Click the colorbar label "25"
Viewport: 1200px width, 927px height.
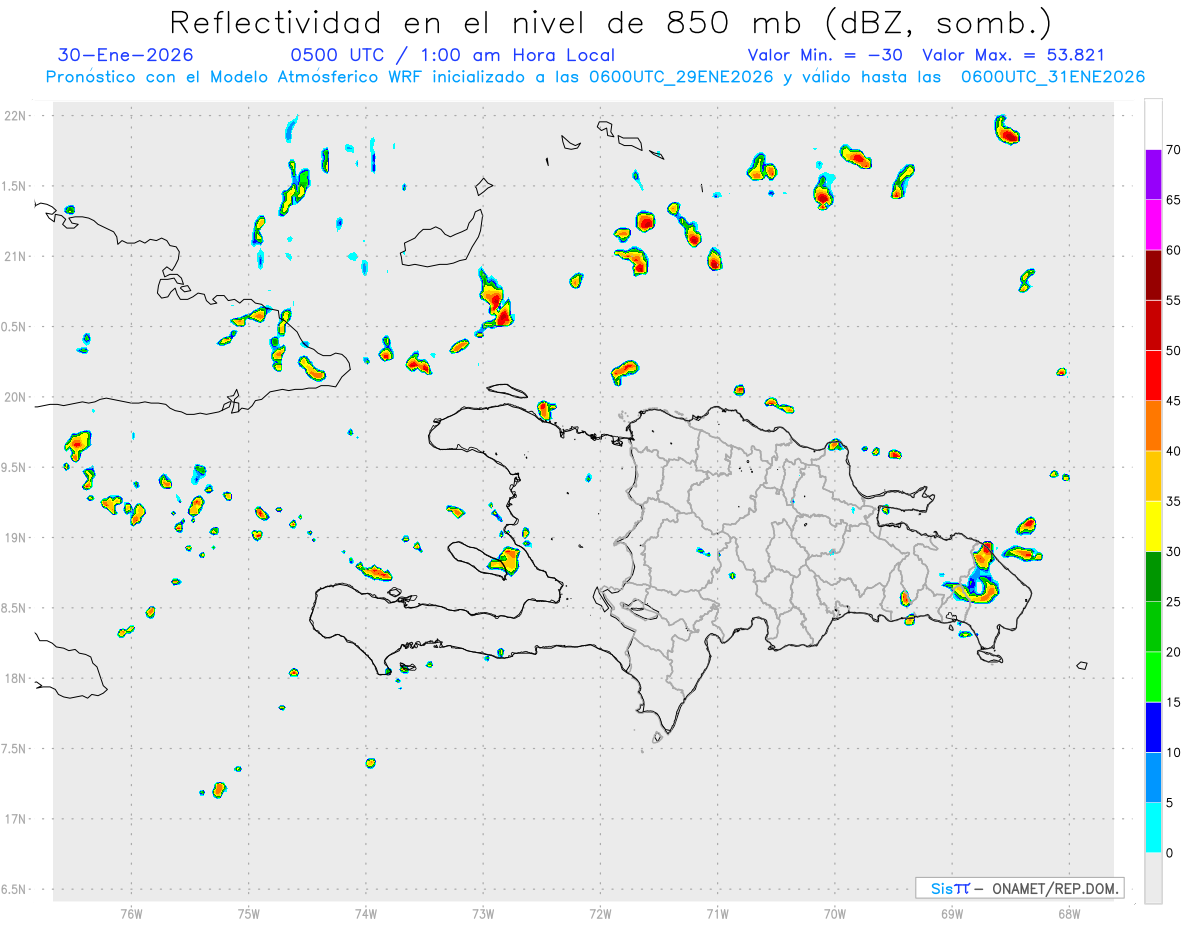[x=1174, y=602]
